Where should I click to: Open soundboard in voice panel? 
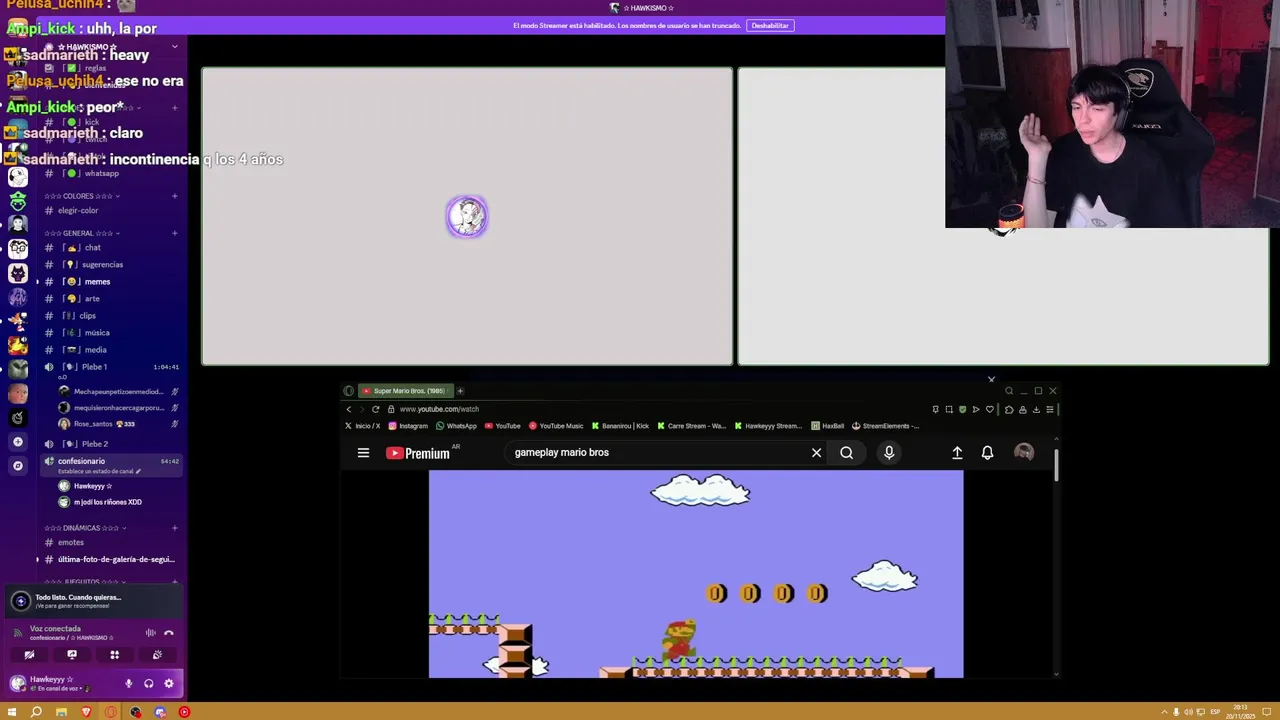[x=157, y=655]
